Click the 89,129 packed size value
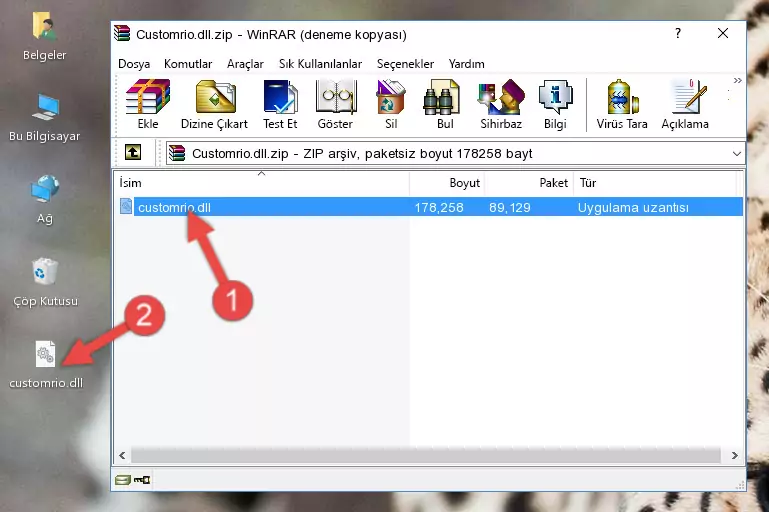This screenshot has width=769, height=512. [x=510, y=207]
